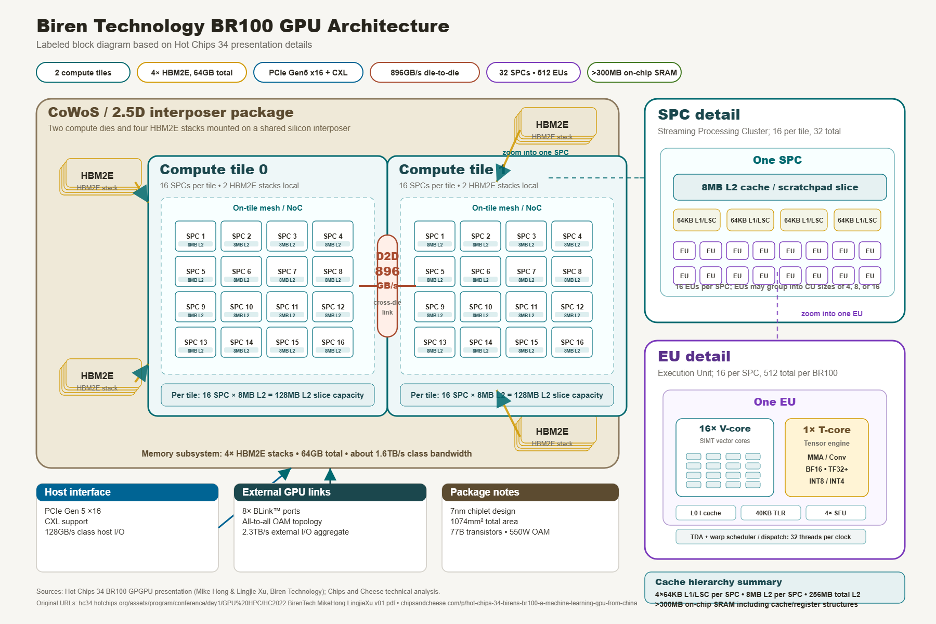
Task: Select the 'Compute tile 0' heading
Action: pyautogui.click(x=214, y=169)
